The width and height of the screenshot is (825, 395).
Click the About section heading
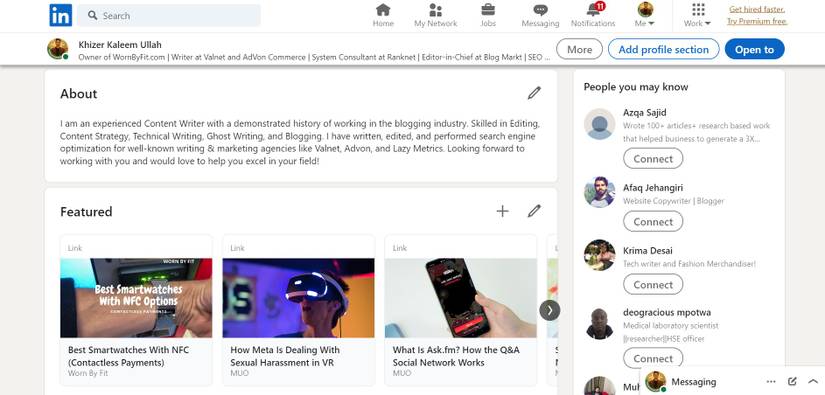point(78,94)
